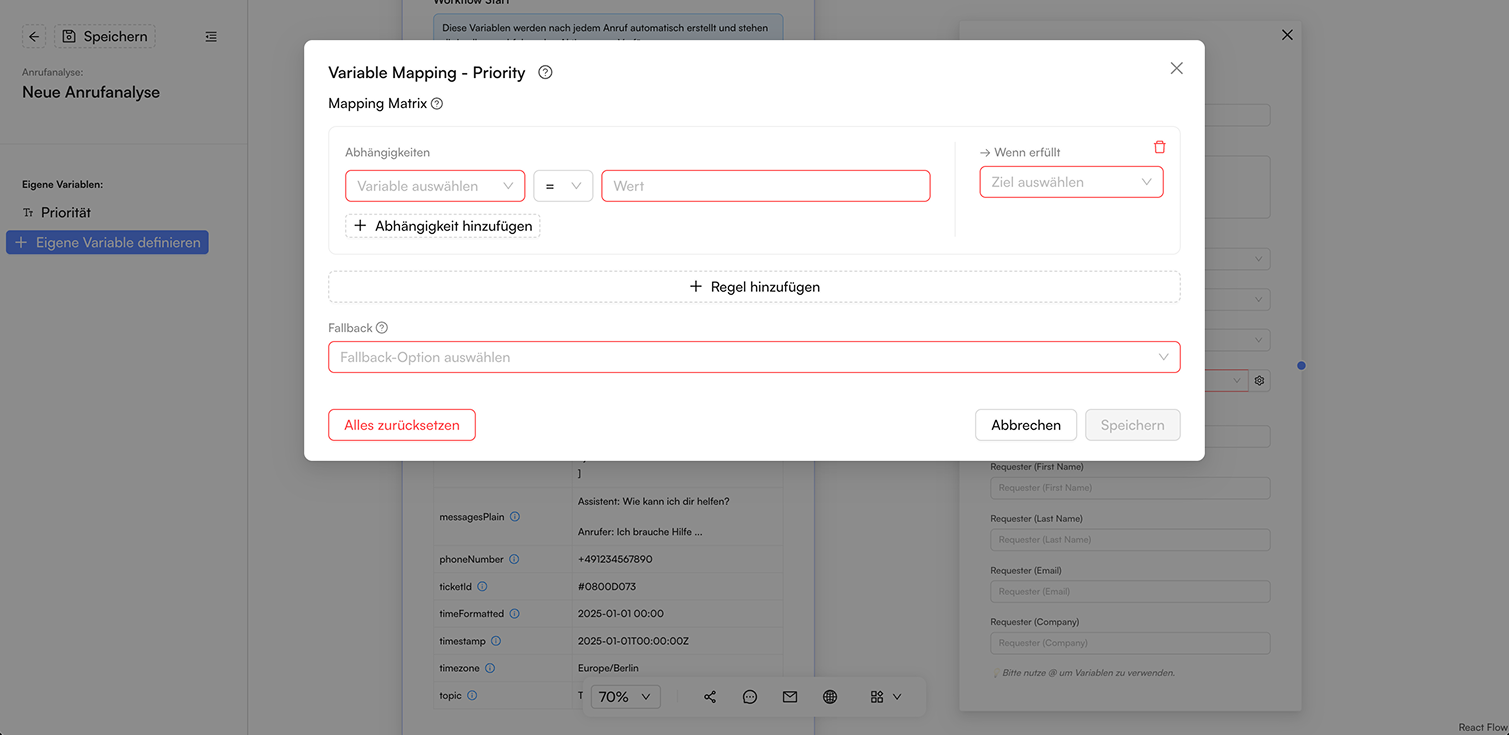Change the equals operator dropdown
This screenshot has height=735, width=1509.
pos(563,186)
